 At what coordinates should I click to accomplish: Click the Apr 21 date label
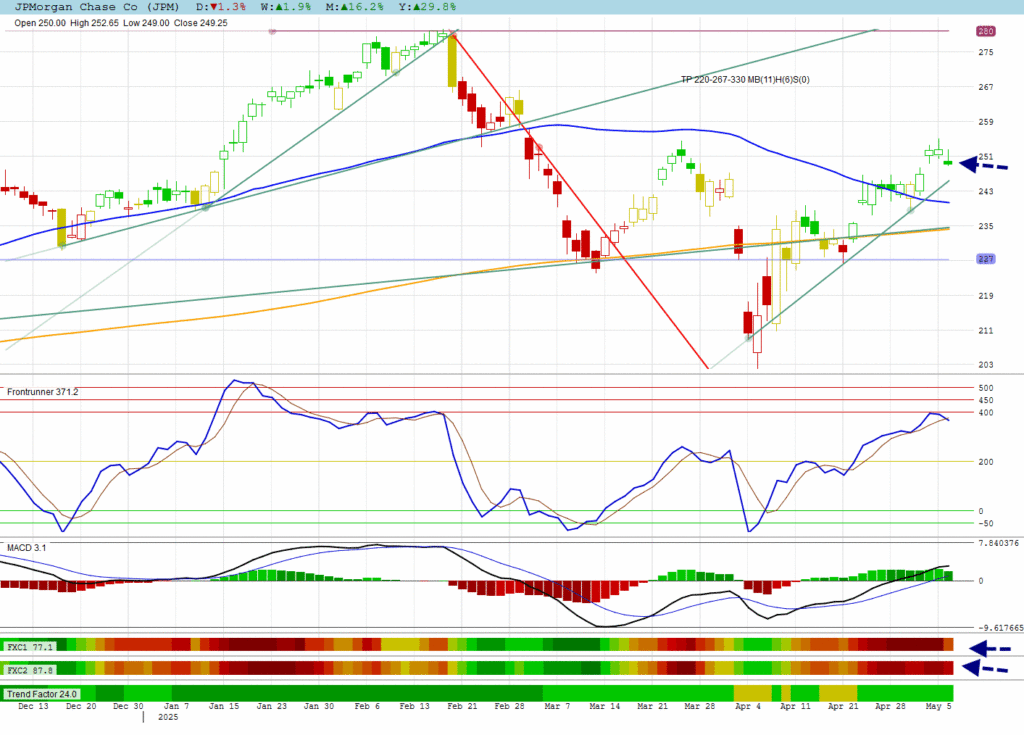tap(843, 706)
